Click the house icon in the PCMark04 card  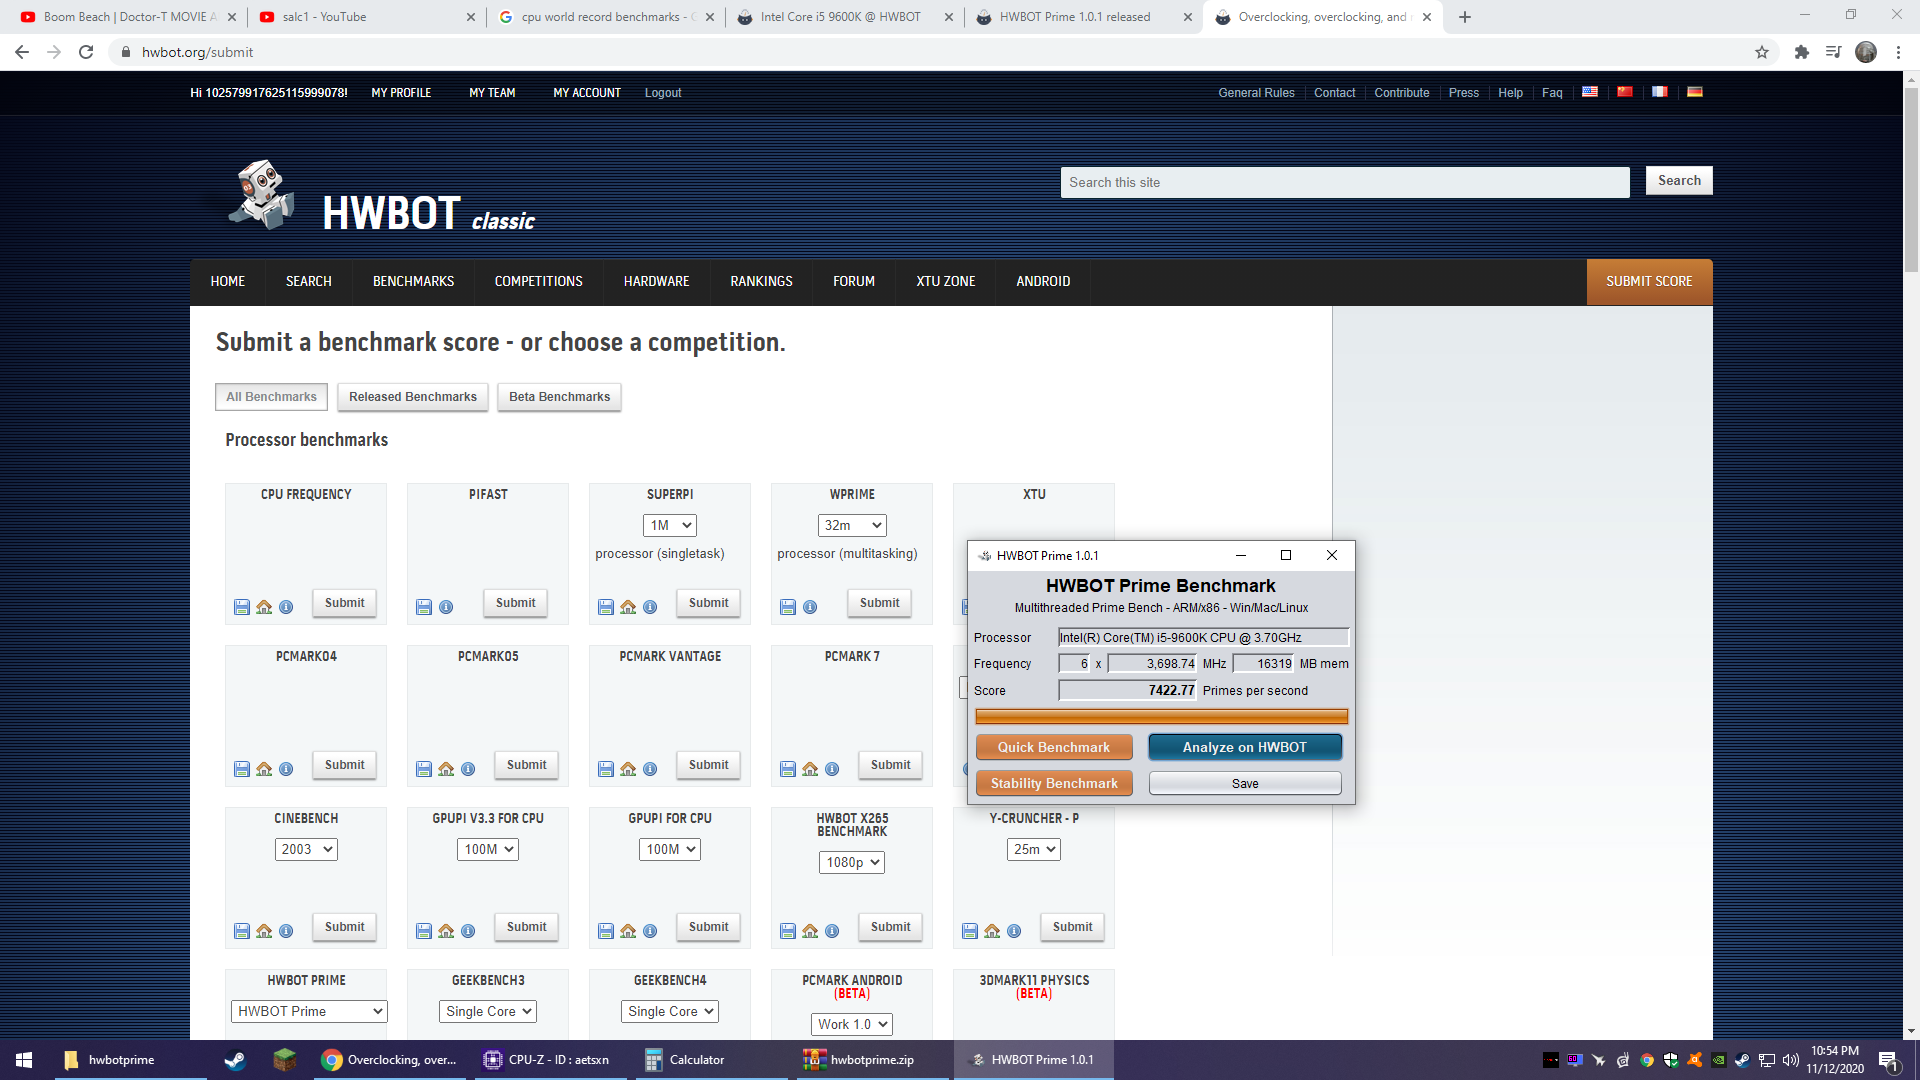click(264, 769)
